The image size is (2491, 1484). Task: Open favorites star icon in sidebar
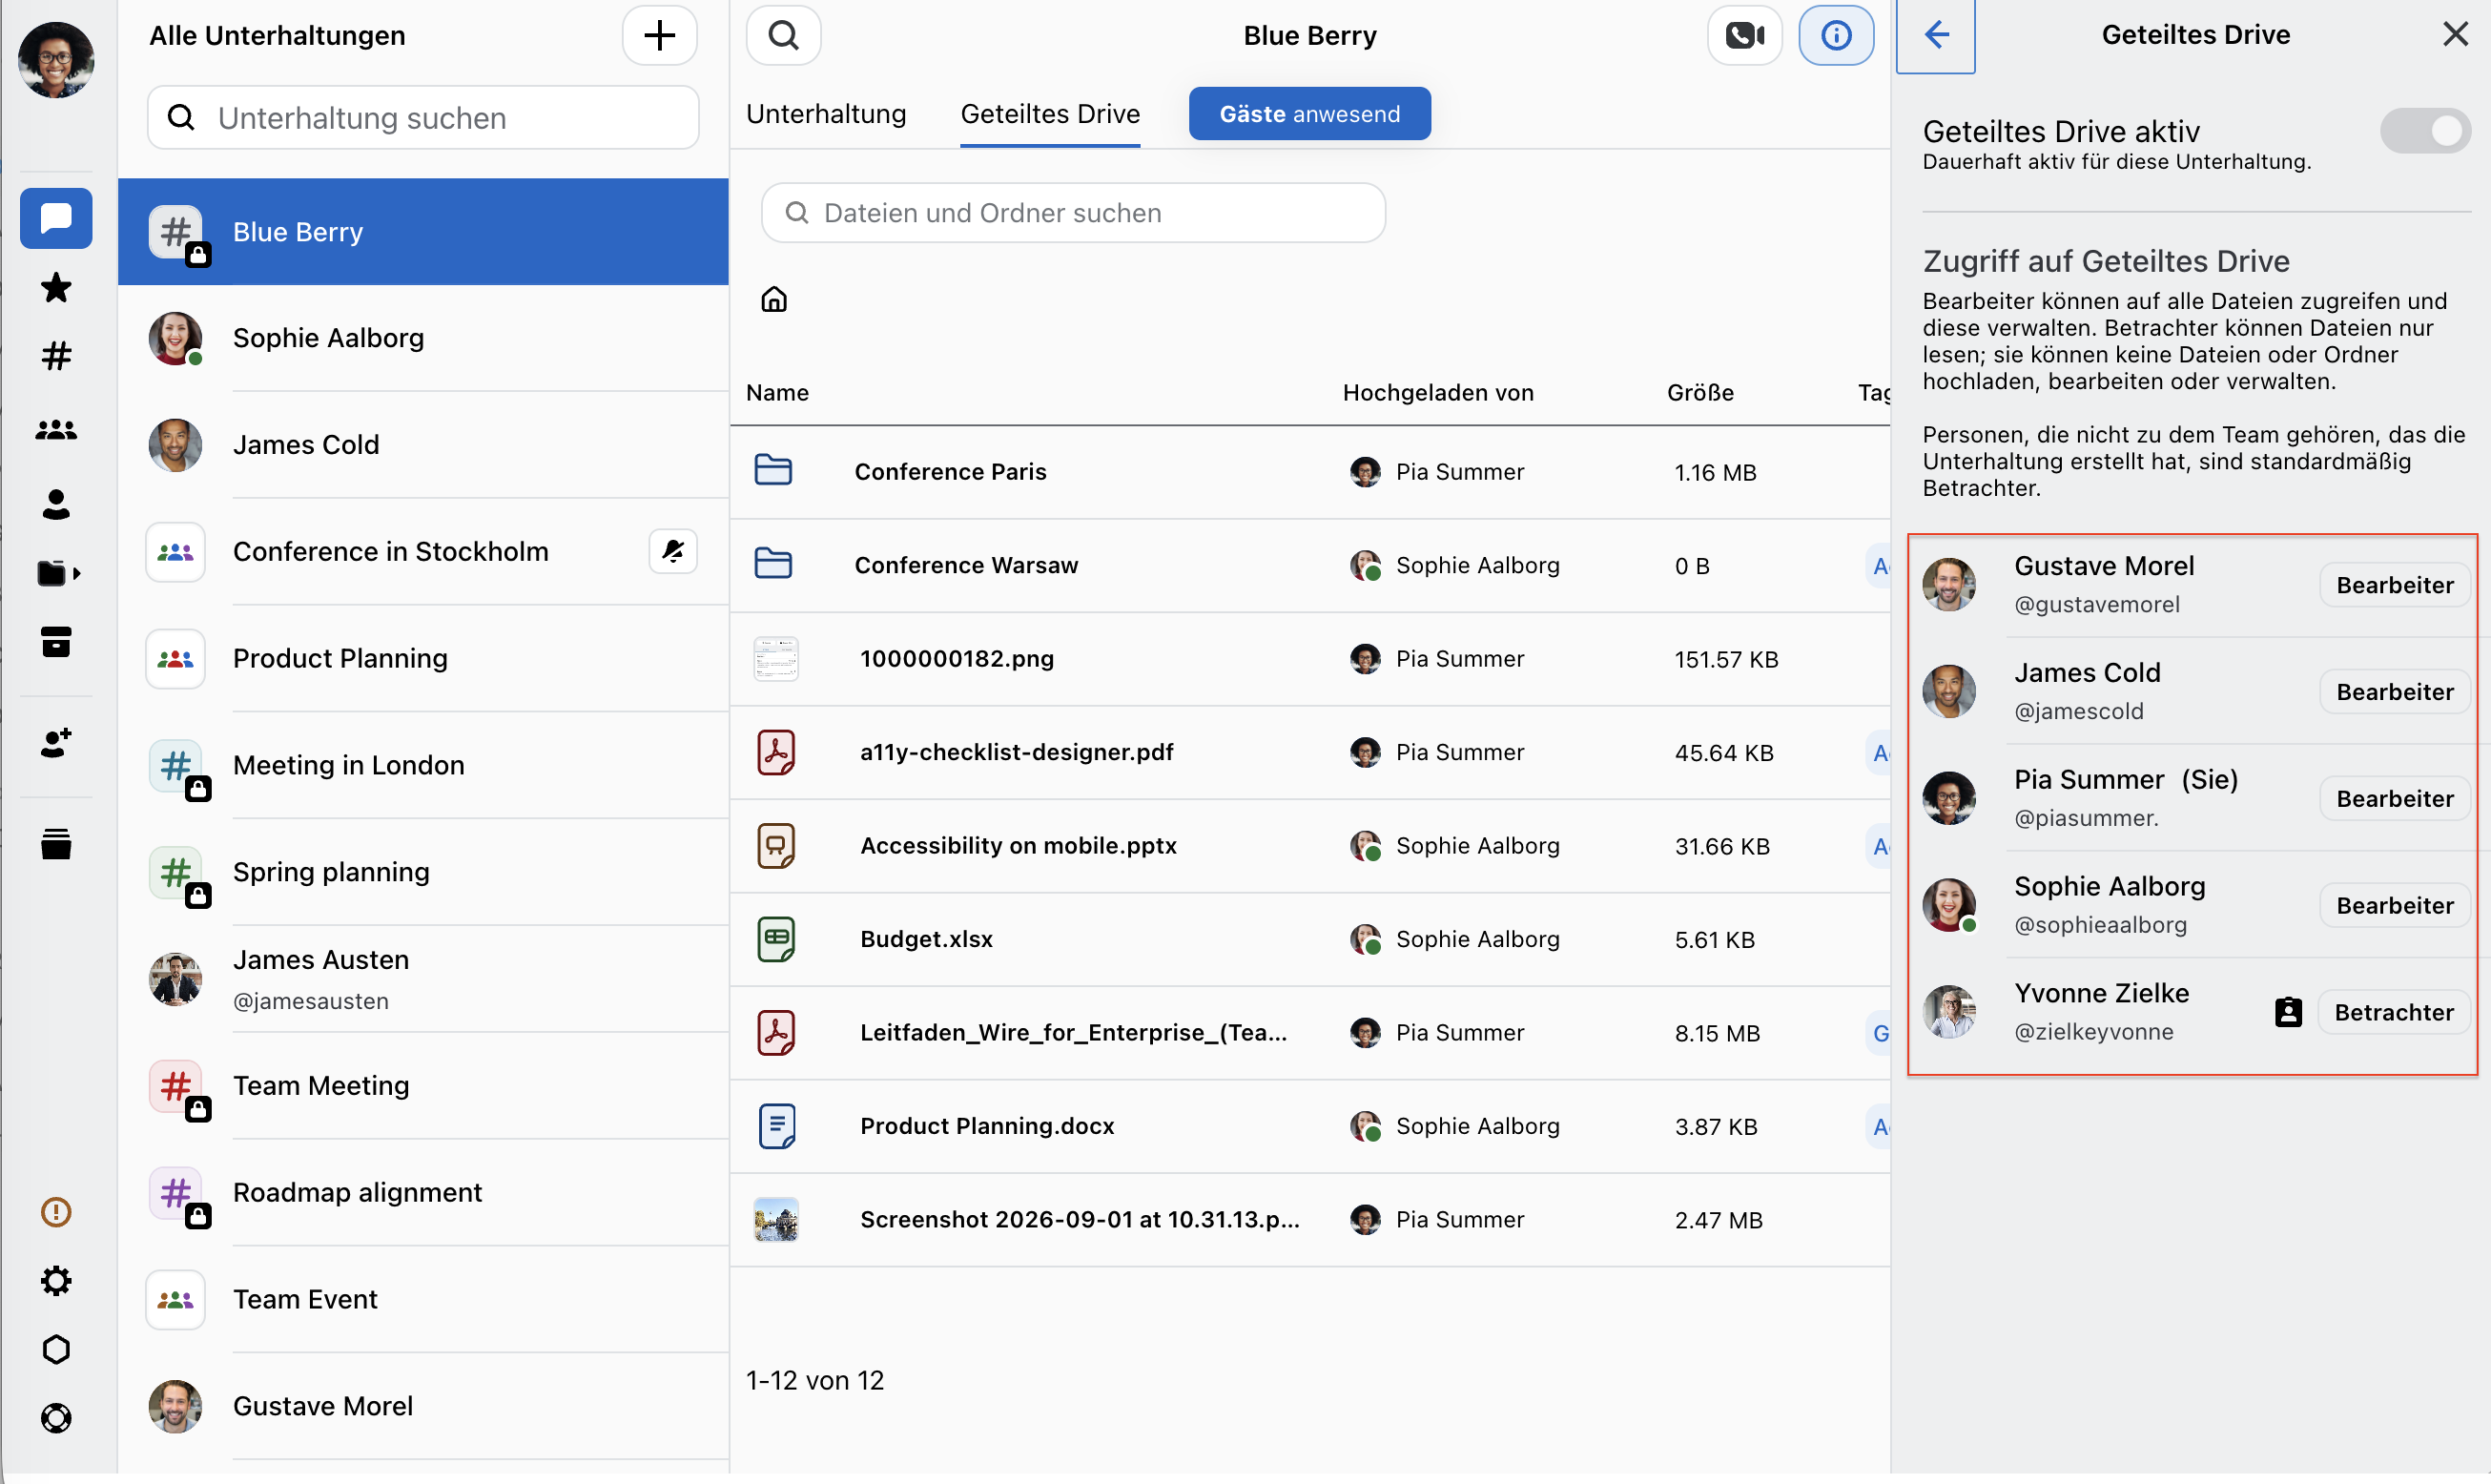point(56,288)
